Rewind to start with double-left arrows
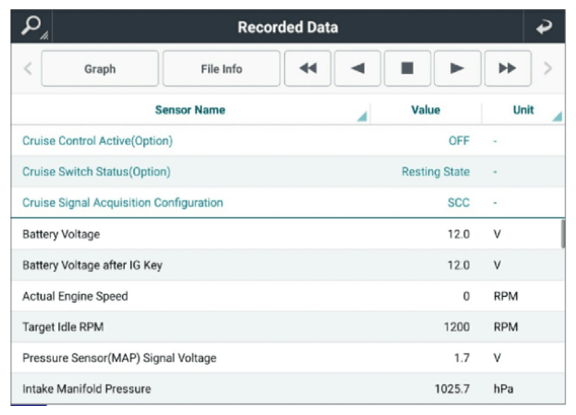Viewport: 576px width, 415px height. click(307, 69)
